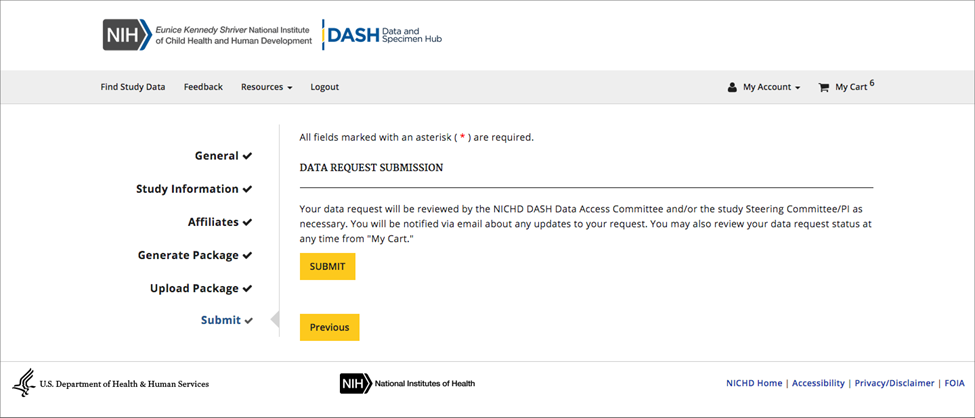
Task: Click the My Account user icon
Action: click(732, 88)
